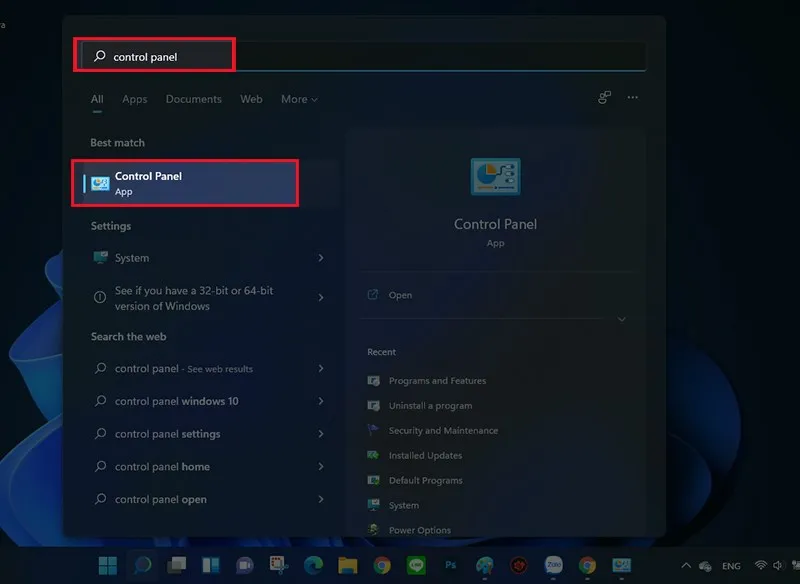Switch to the Documents search tab
This screenshot has height=584, width=800.
[x=193, y=99]
